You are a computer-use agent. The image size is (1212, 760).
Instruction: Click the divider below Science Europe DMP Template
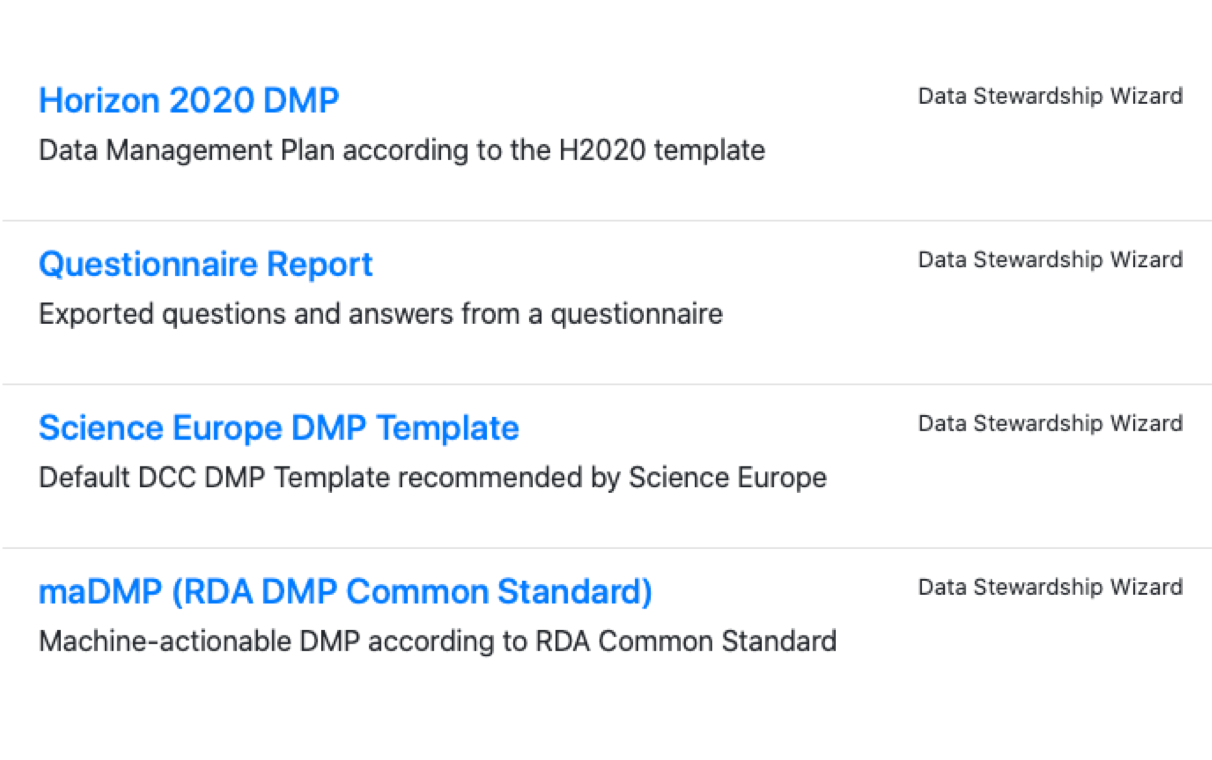[600, 546]
